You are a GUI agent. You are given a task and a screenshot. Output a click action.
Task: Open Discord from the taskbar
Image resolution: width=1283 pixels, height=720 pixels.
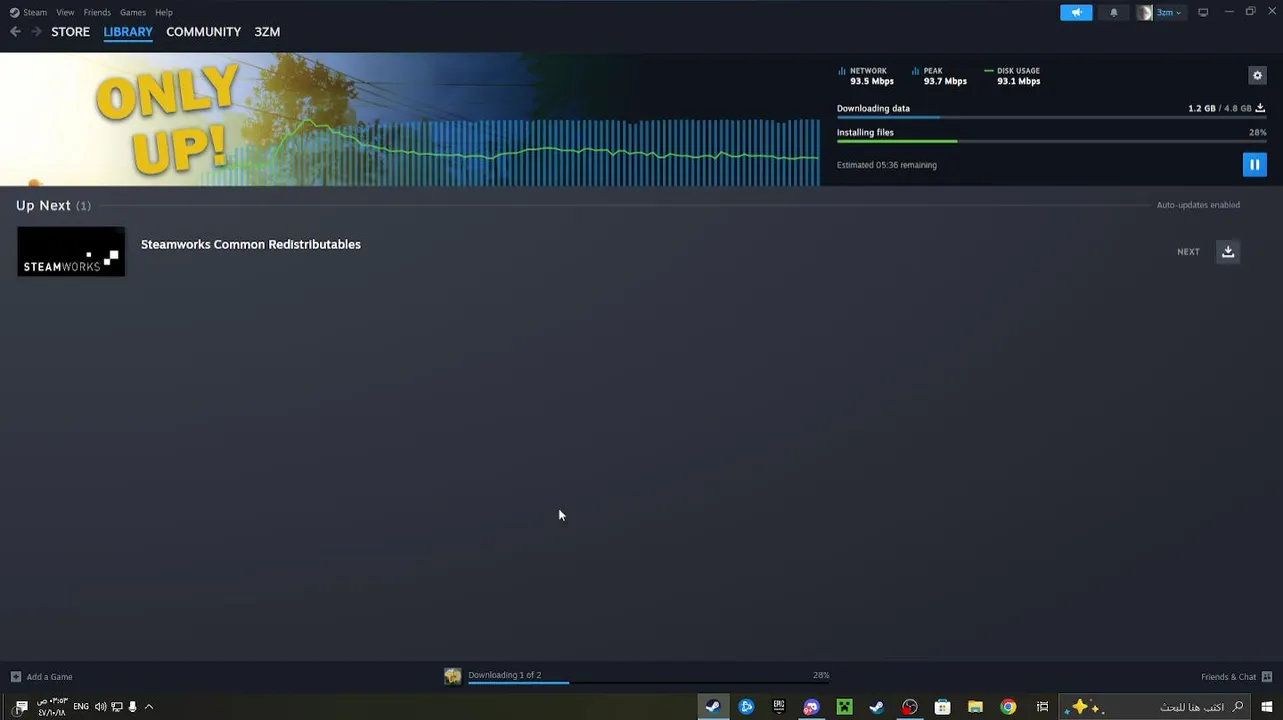click(x=811, y=707)
